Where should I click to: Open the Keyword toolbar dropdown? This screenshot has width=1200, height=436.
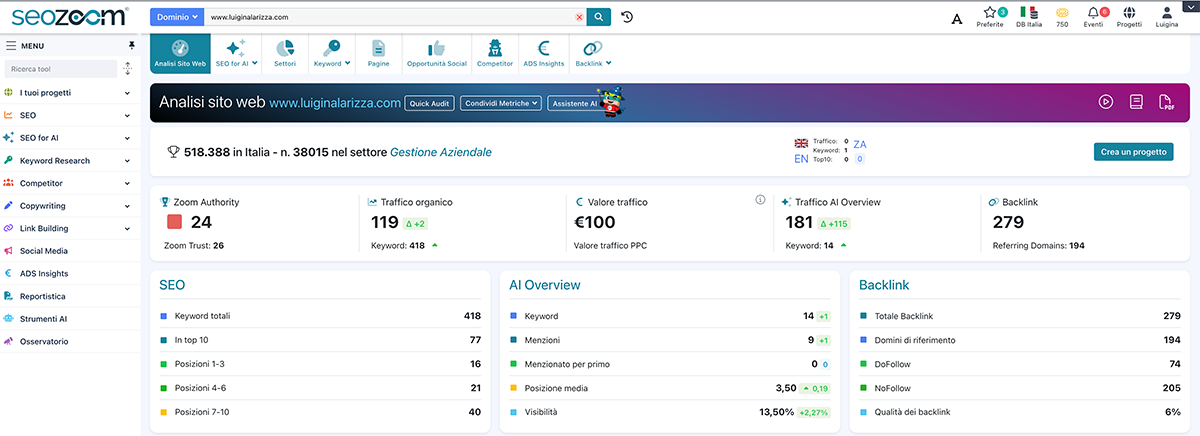point(333,52)
